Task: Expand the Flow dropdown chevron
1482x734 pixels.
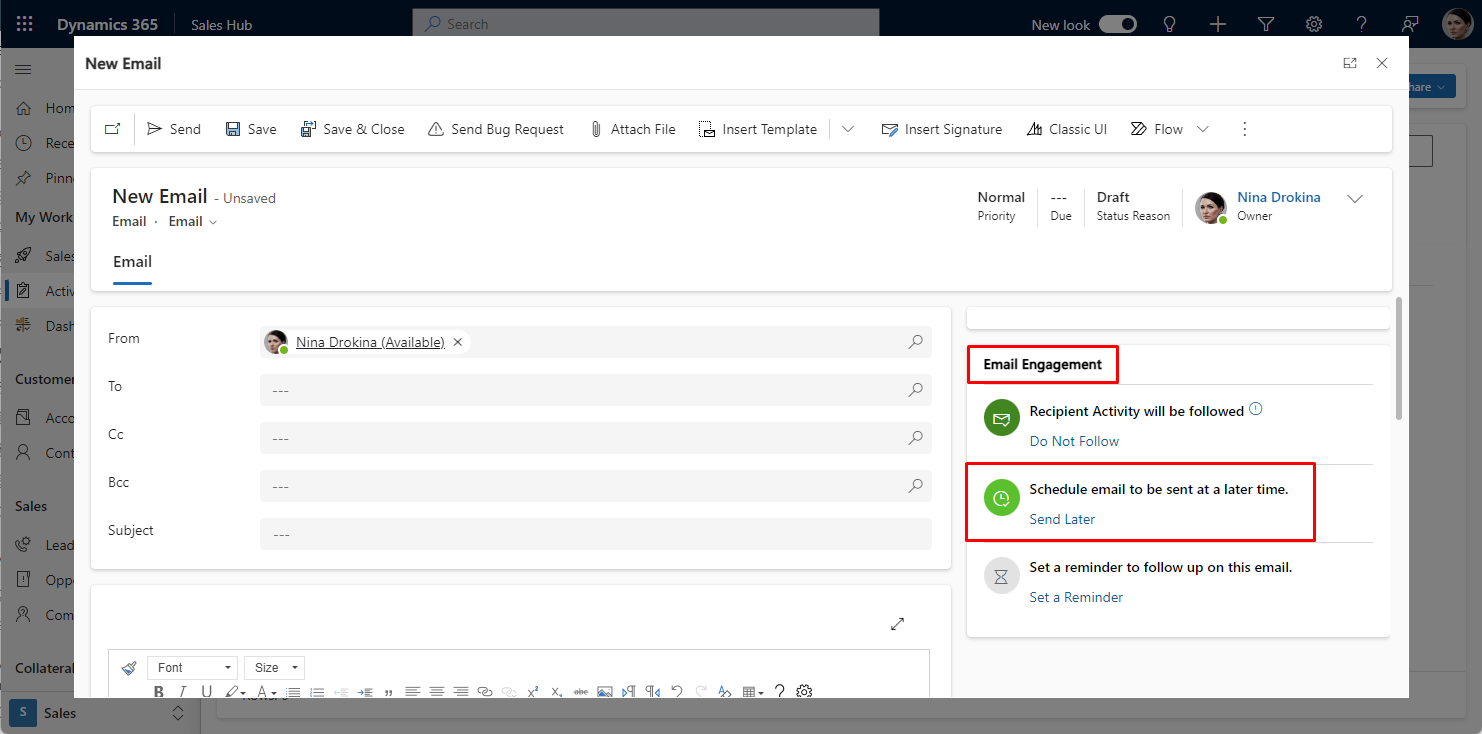Action: 1203,129
